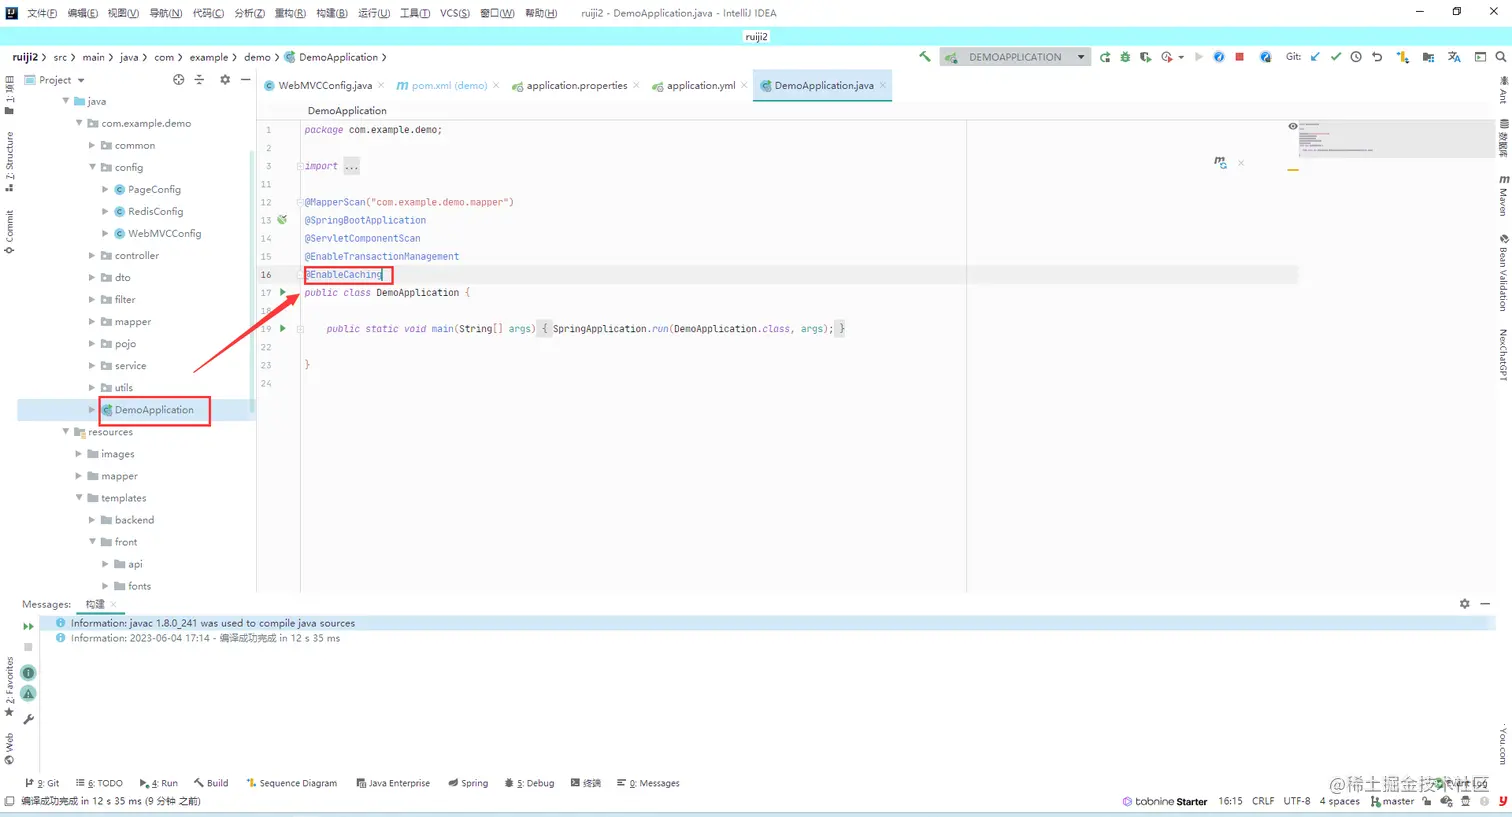Update project with the blue Git arrow
The width and height of the screenshot is (1512, 817).
[x=1315, y=57]
